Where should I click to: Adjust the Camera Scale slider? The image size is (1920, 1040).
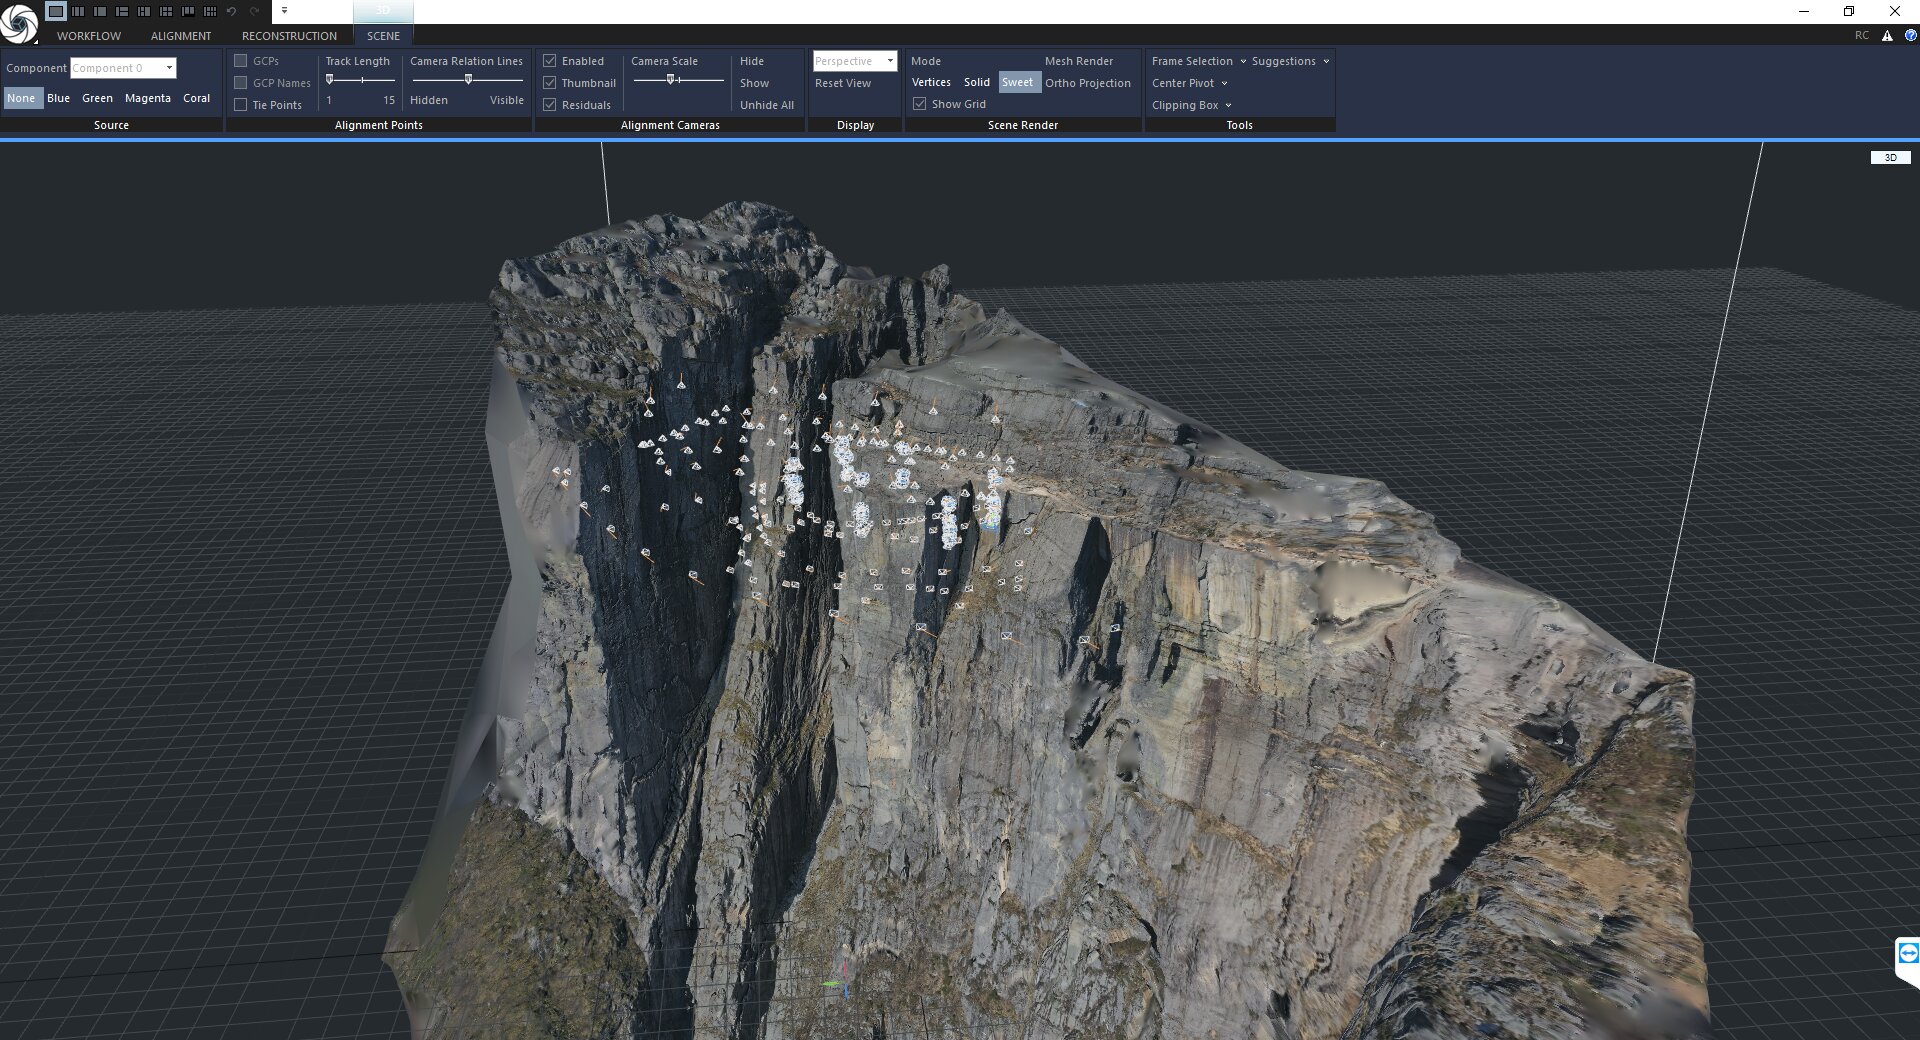pyautogui.click(x=671, y=79)
